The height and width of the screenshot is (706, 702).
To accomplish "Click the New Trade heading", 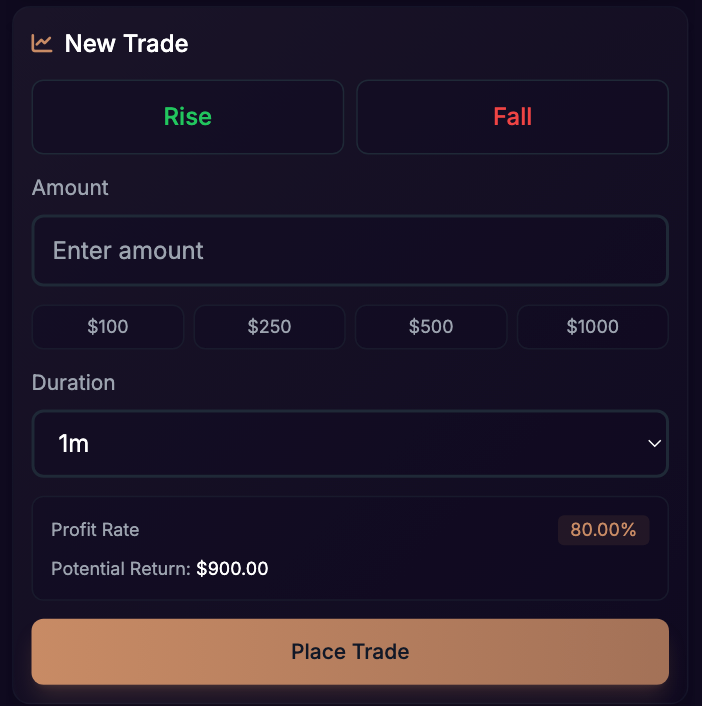I will click(x=126, y=44).
